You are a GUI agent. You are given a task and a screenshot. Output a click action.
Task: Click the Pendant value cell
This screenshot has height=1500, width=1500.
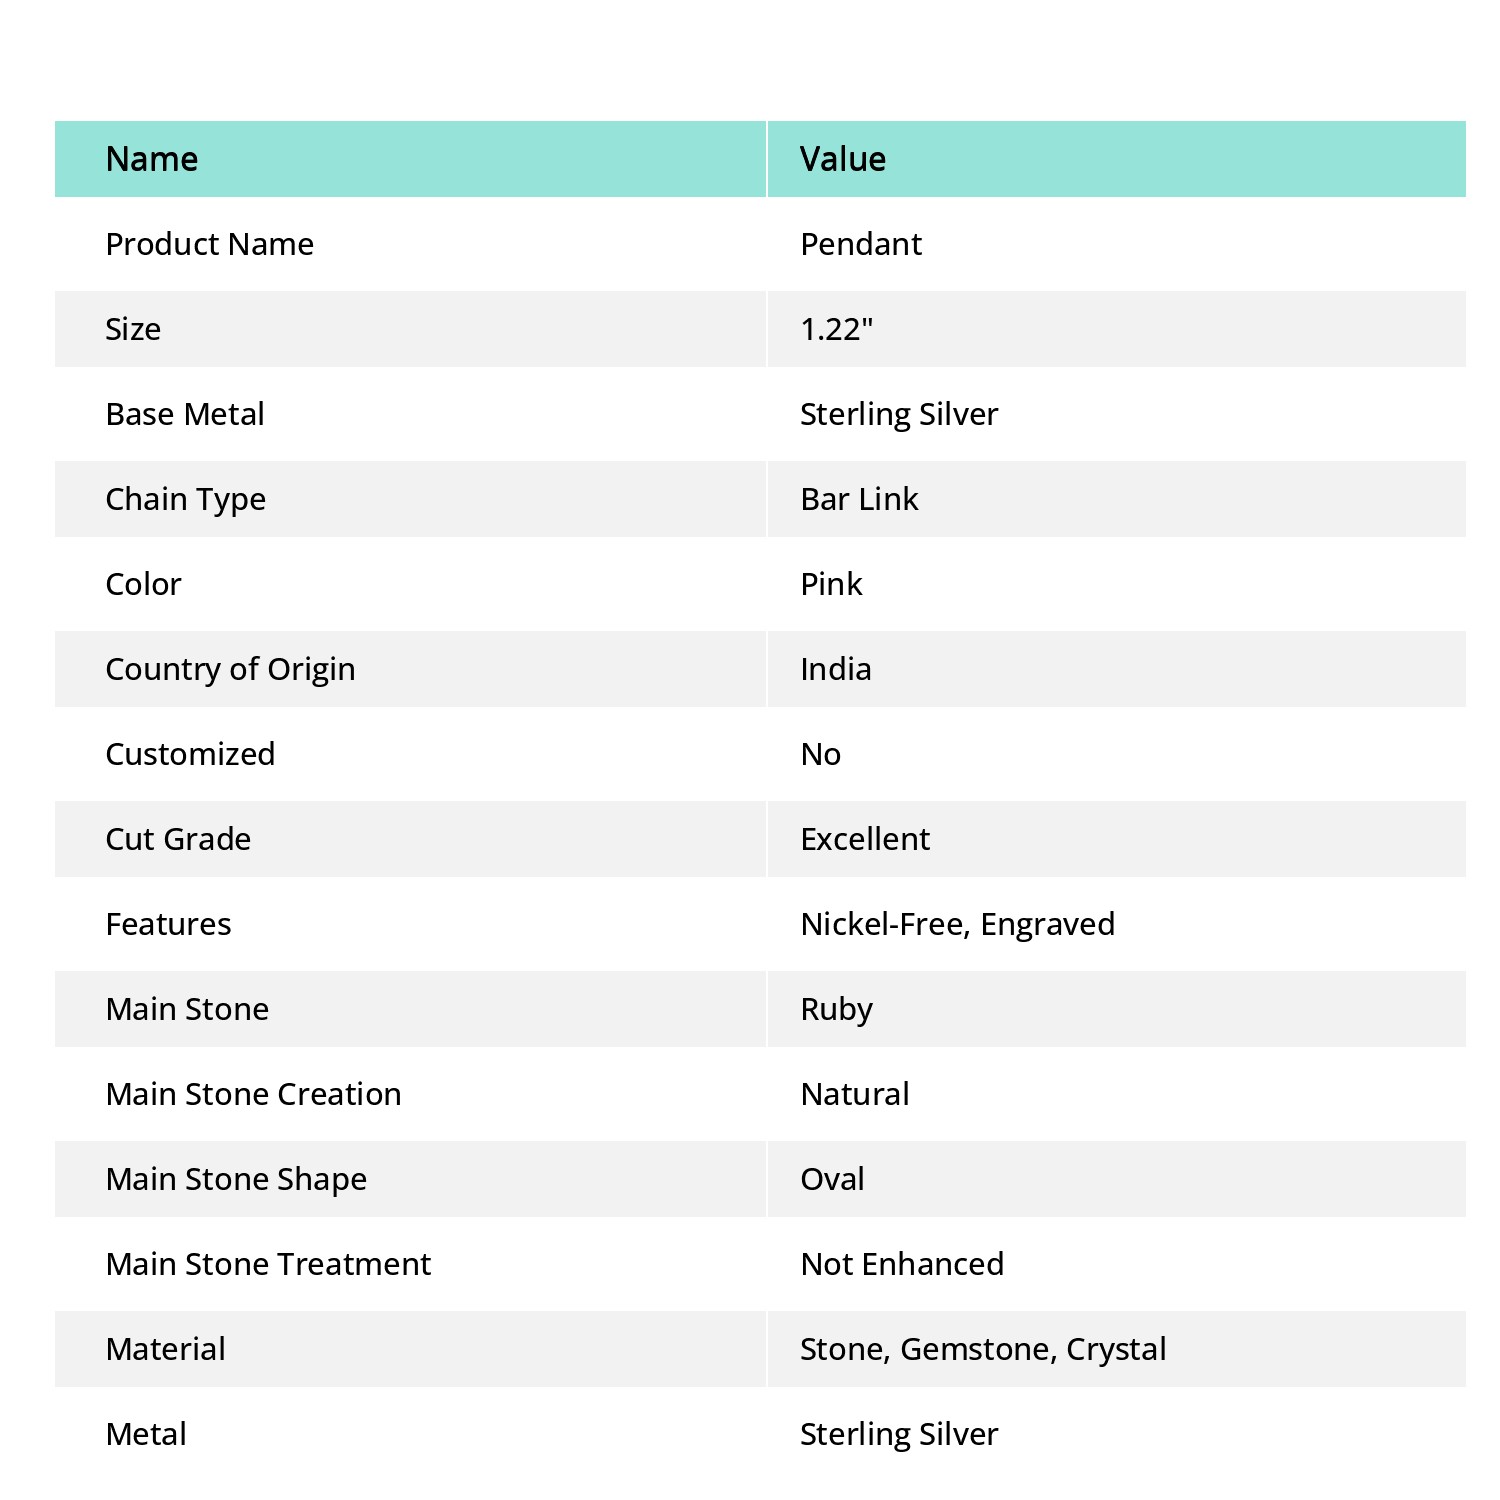(861, 244)
